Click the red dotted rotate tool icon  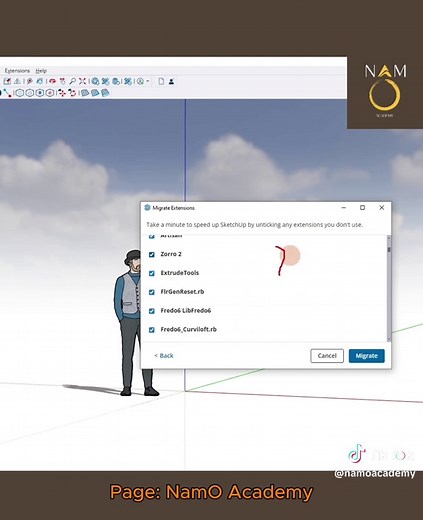click(72, 93)
